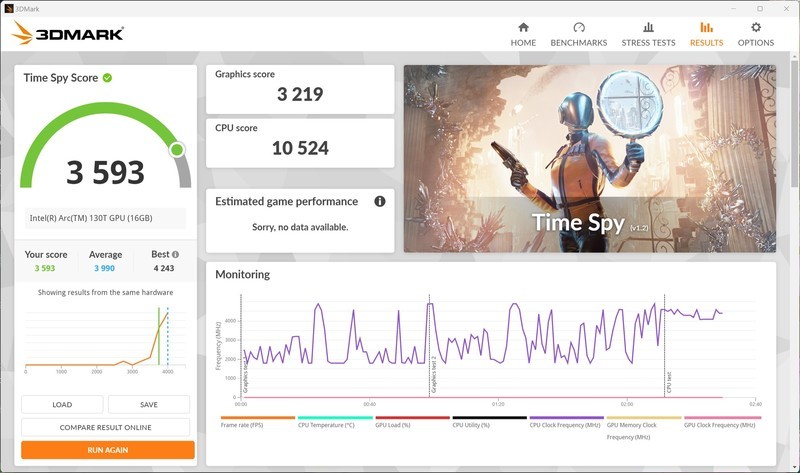Click the 3DMark title bar app icon
The width and height of the screenshot is (800, 473).
click(9, 9)
